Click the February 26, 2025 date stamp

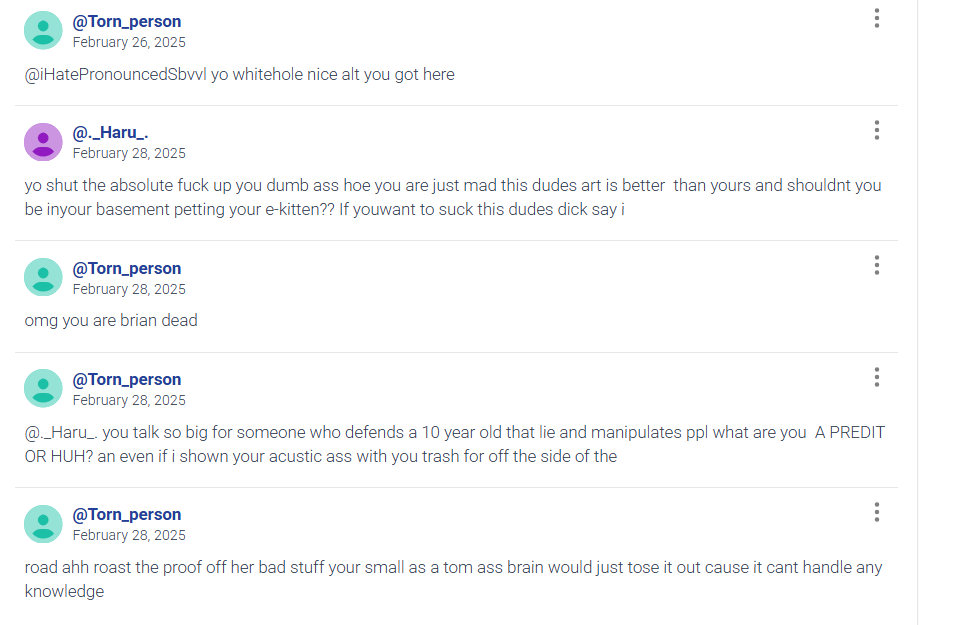pos(129,42)
